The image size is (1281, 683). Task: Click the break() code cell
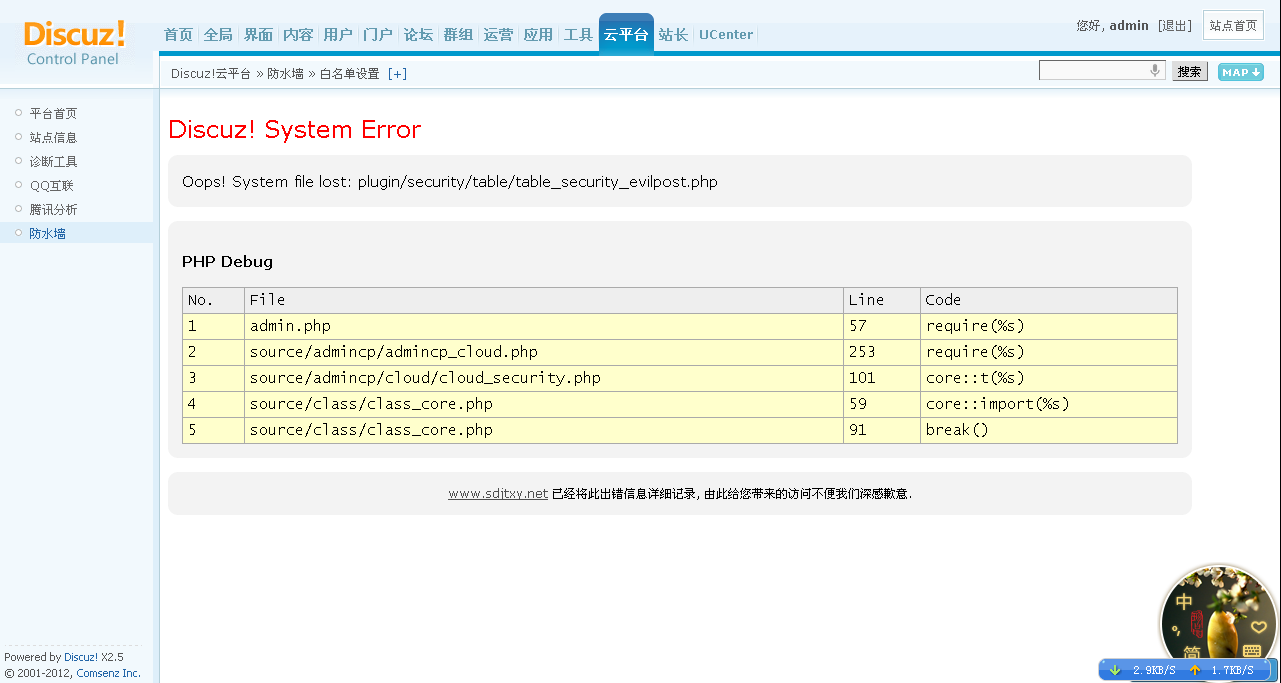(x=1049, y=430)
